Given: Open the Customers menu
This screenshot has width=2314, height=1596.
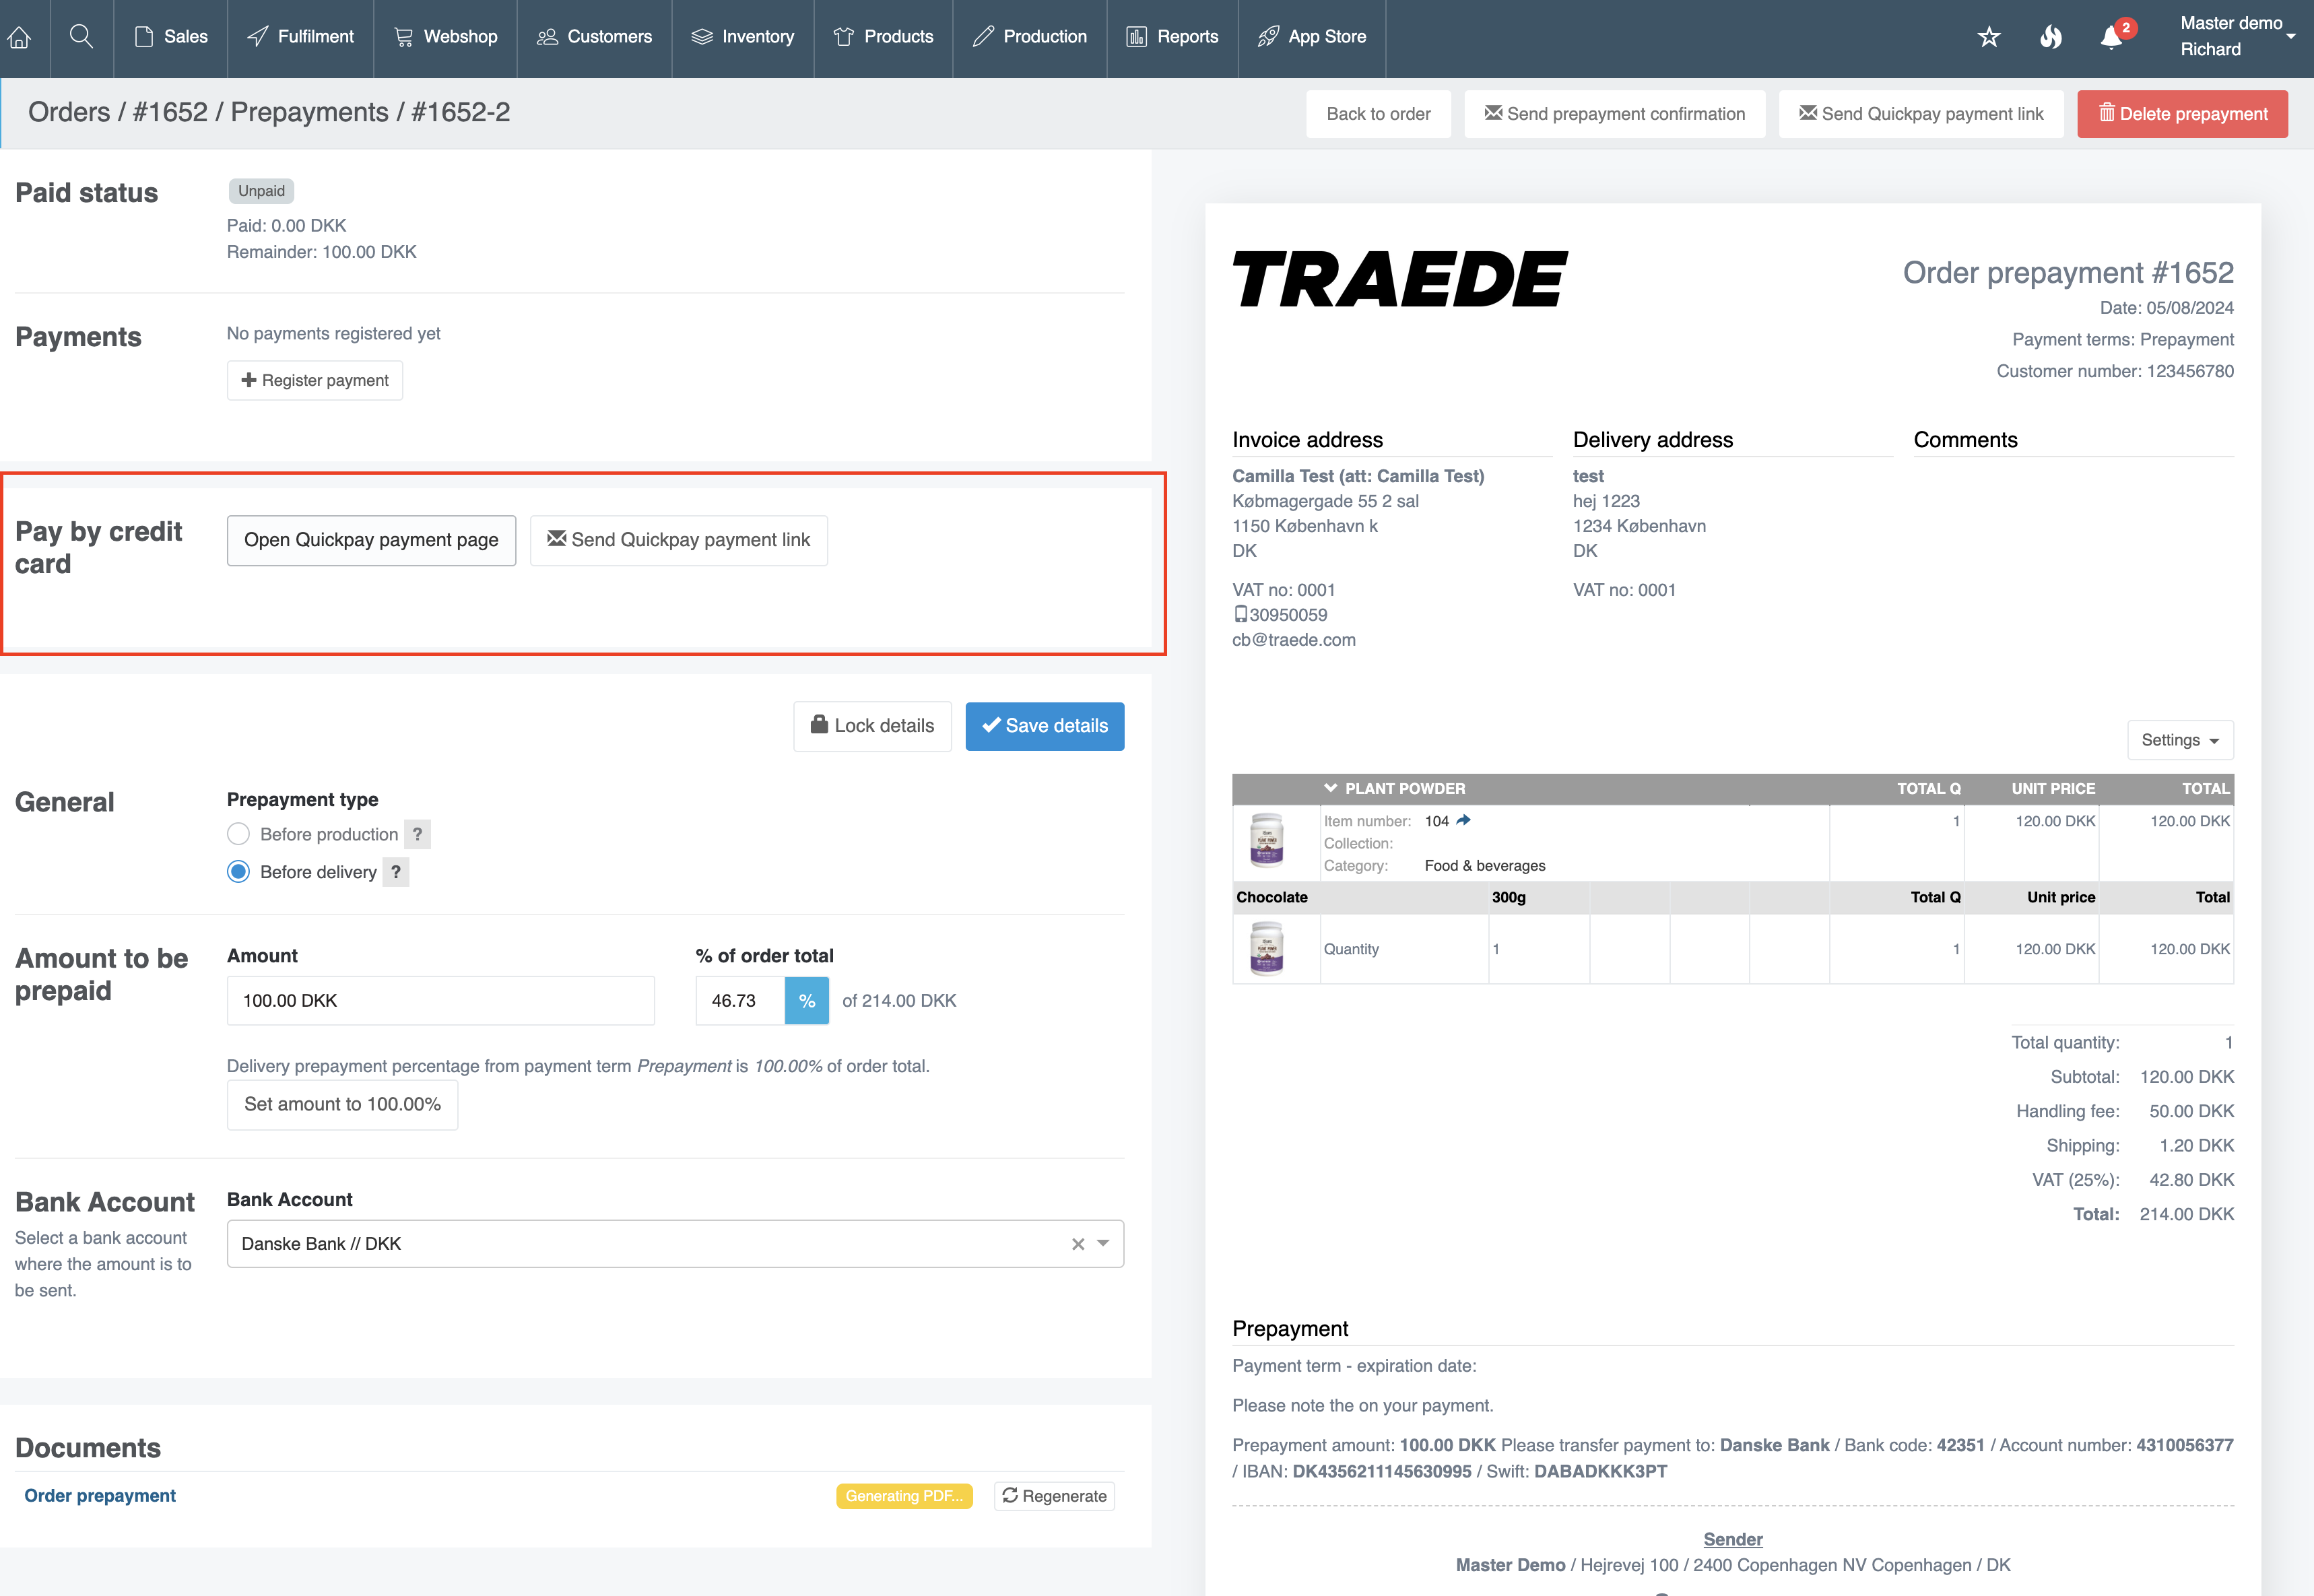Looking at the screenshot, I should (595, 37).
